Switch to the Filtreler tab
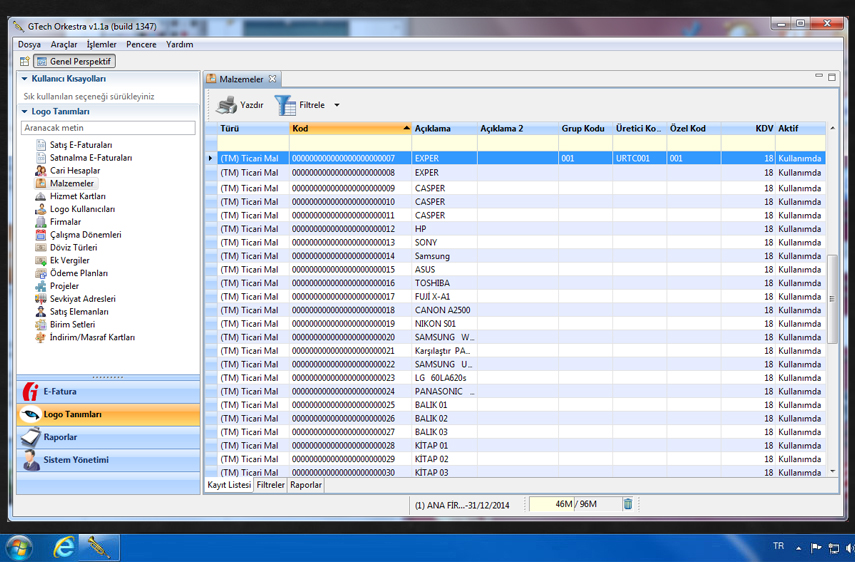 [270, 485]
